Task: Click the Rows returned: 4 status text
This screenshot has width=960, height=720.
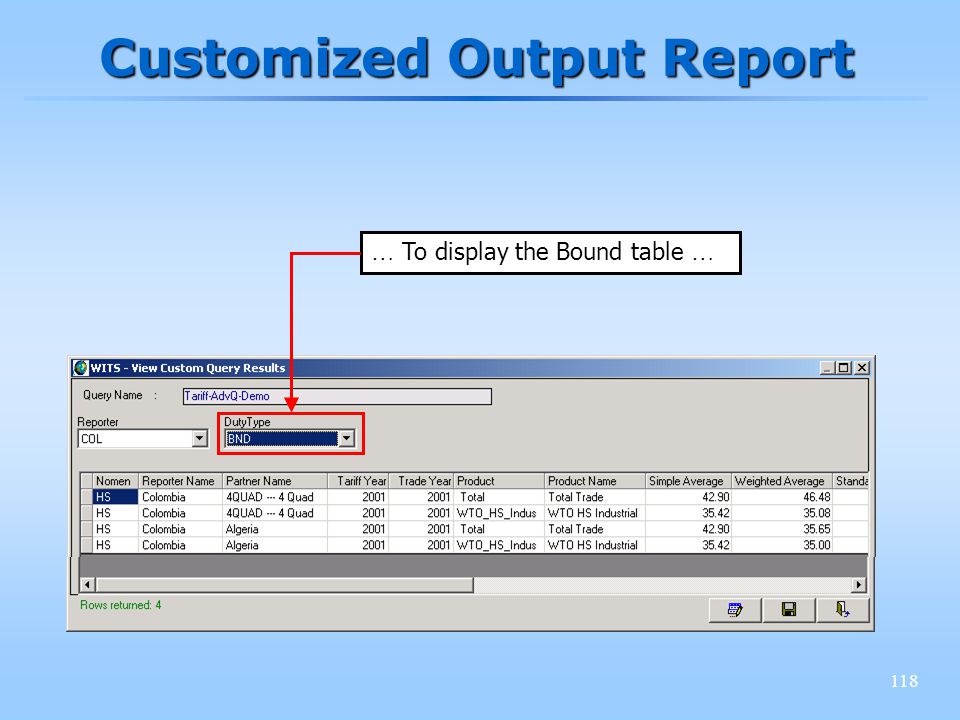Action: click(121, 605)
